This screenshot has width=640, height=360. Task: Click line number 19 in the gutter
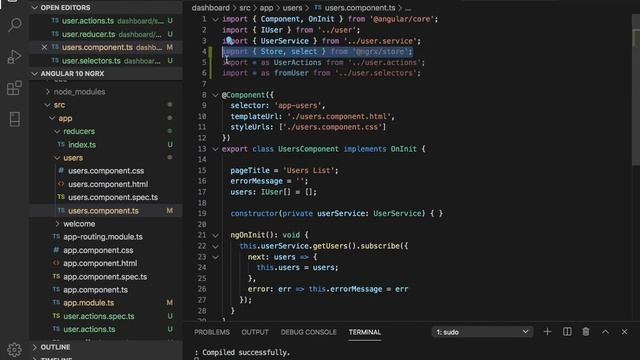click(x=202, y=213)
